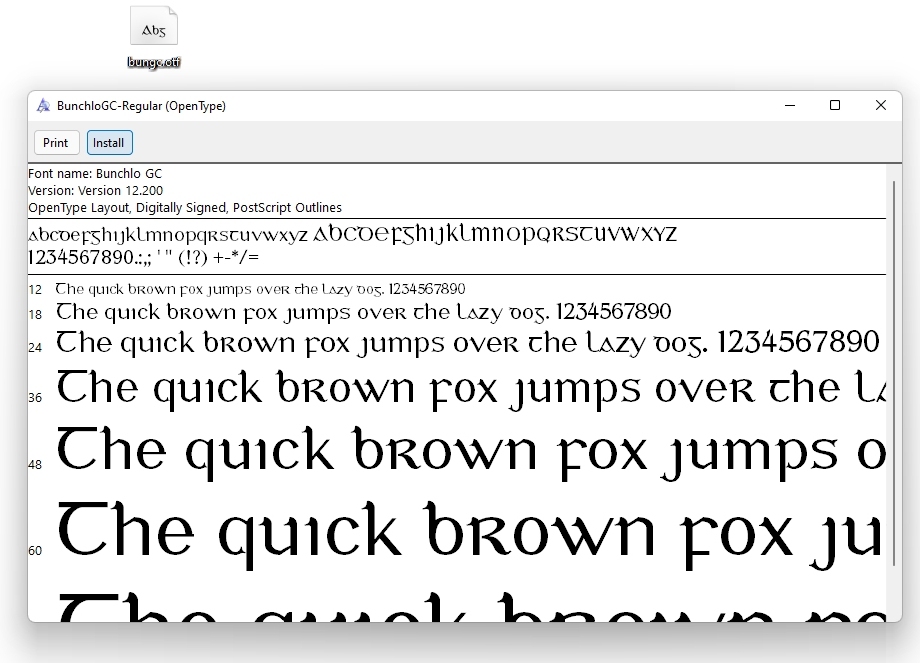Select the size 12 preview sentence

[260, 288]
